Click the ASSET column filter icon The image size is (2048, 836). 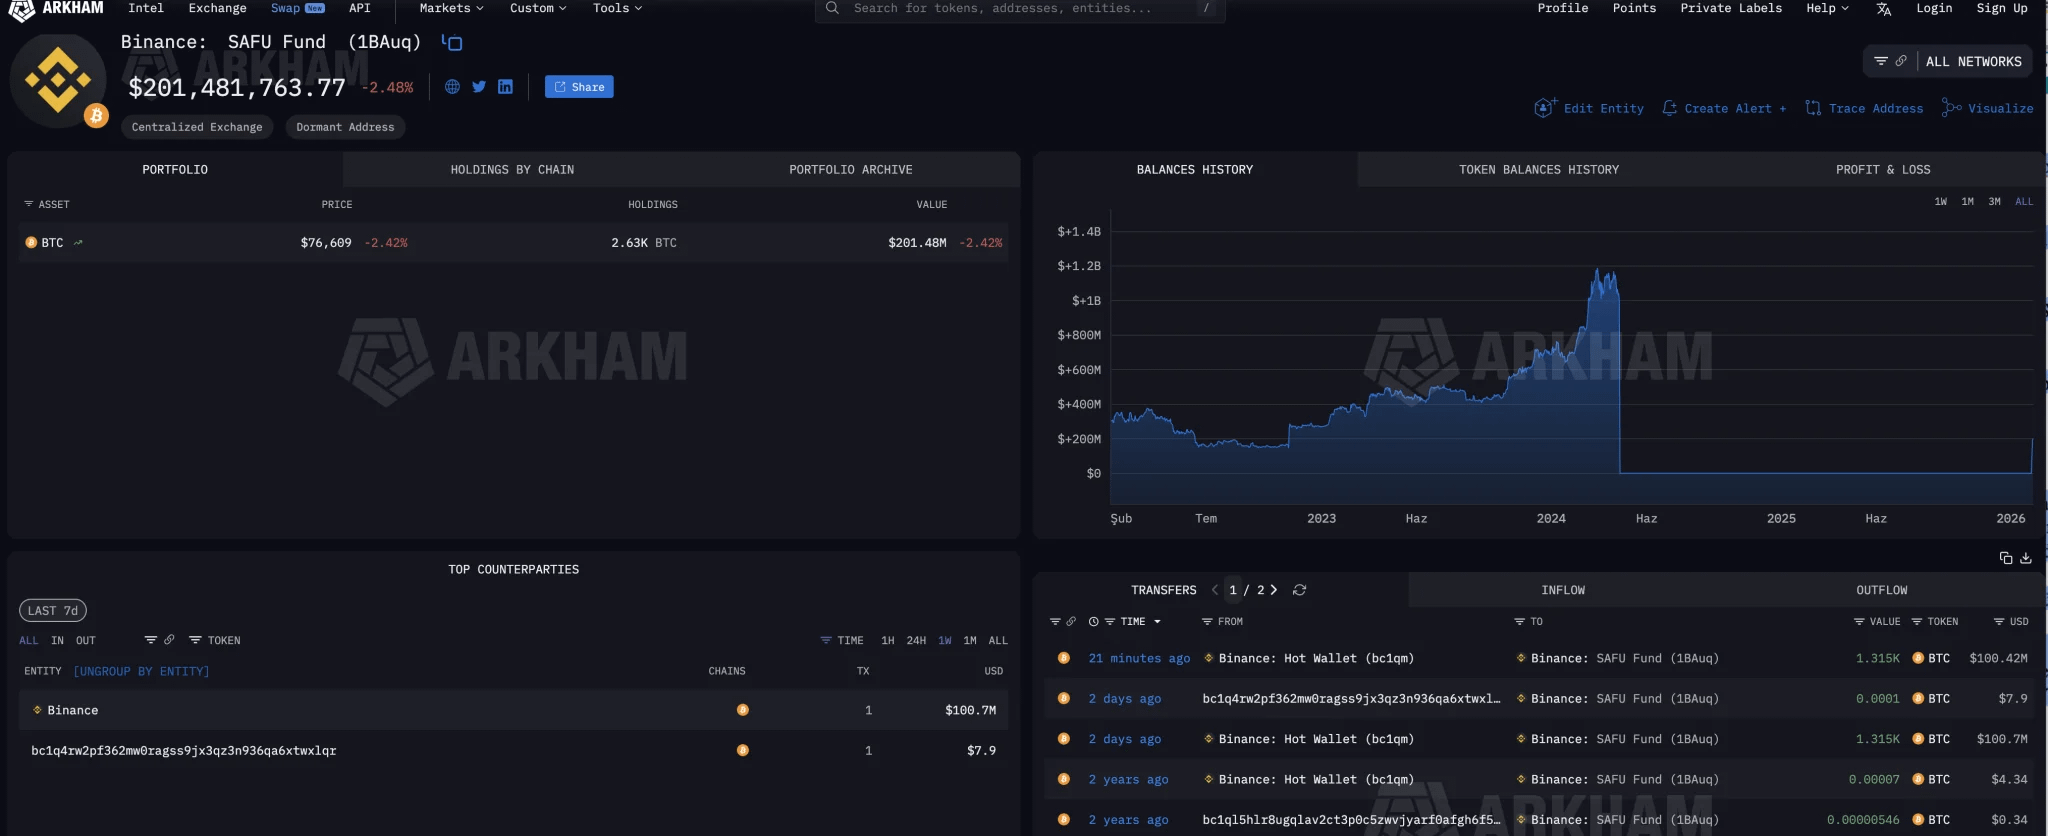[29, 204]
